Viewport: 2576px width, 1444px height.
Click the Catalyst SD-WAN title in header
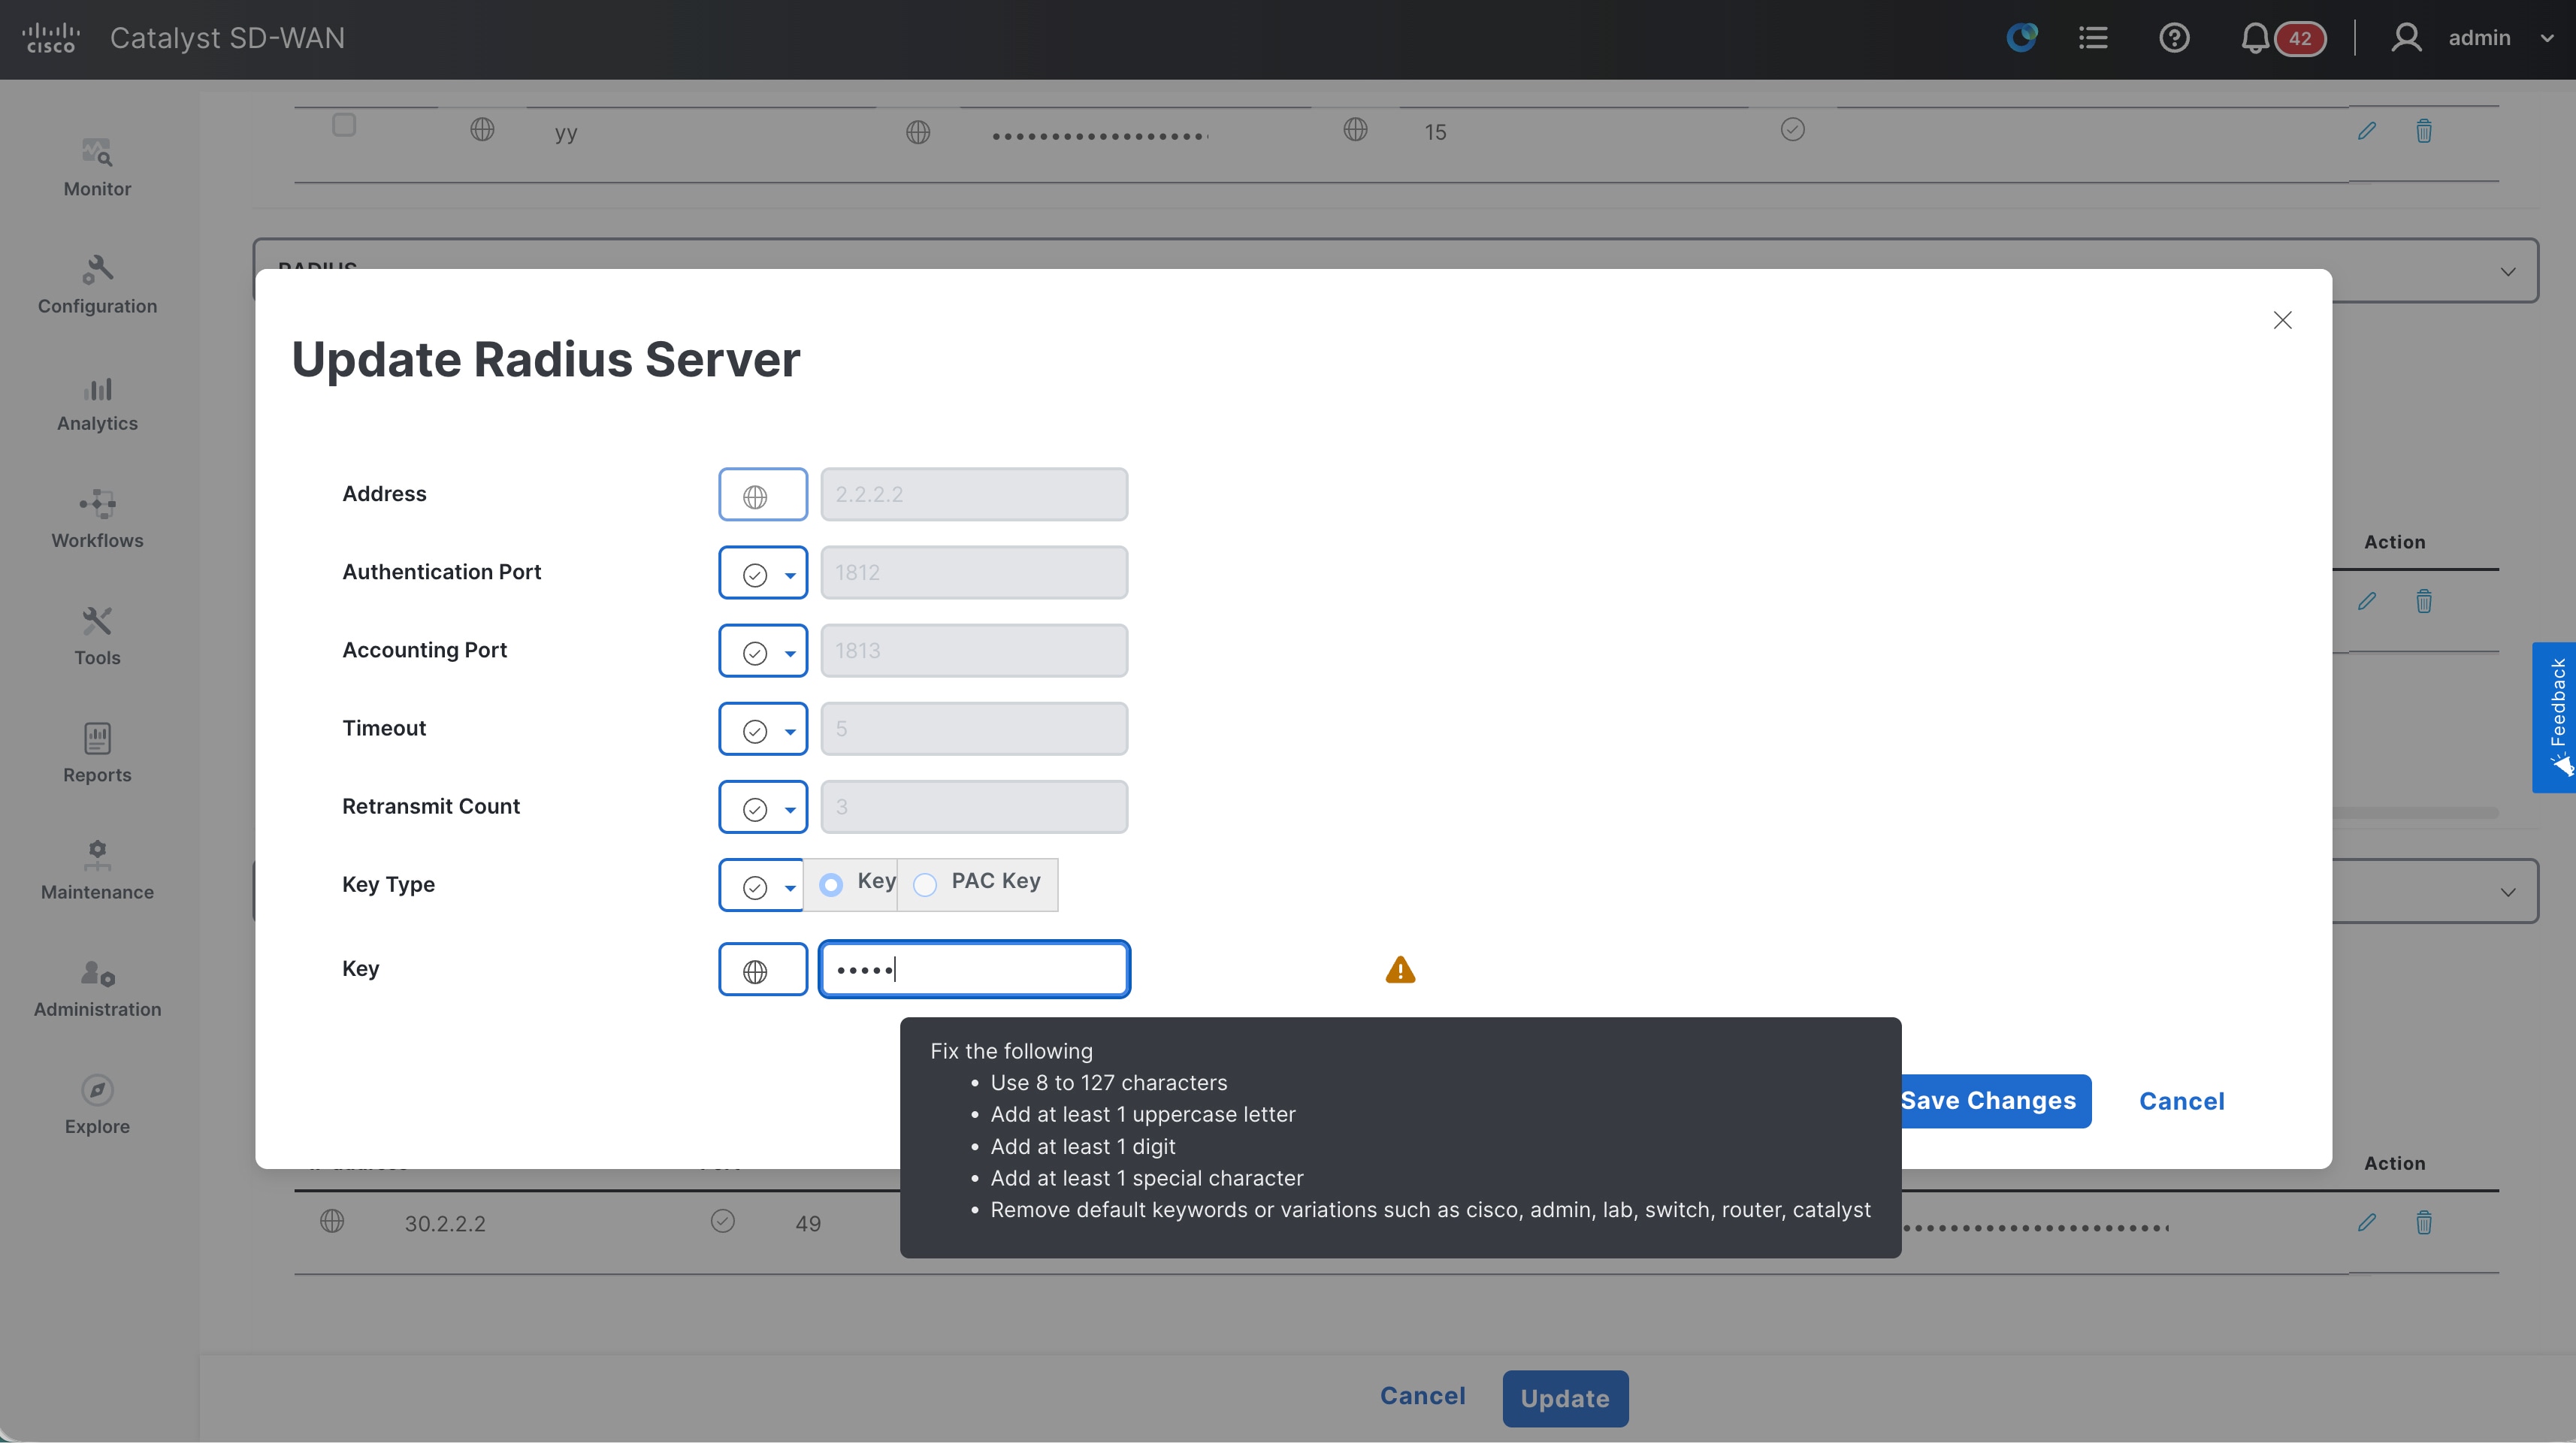click(x=227, y=38)
